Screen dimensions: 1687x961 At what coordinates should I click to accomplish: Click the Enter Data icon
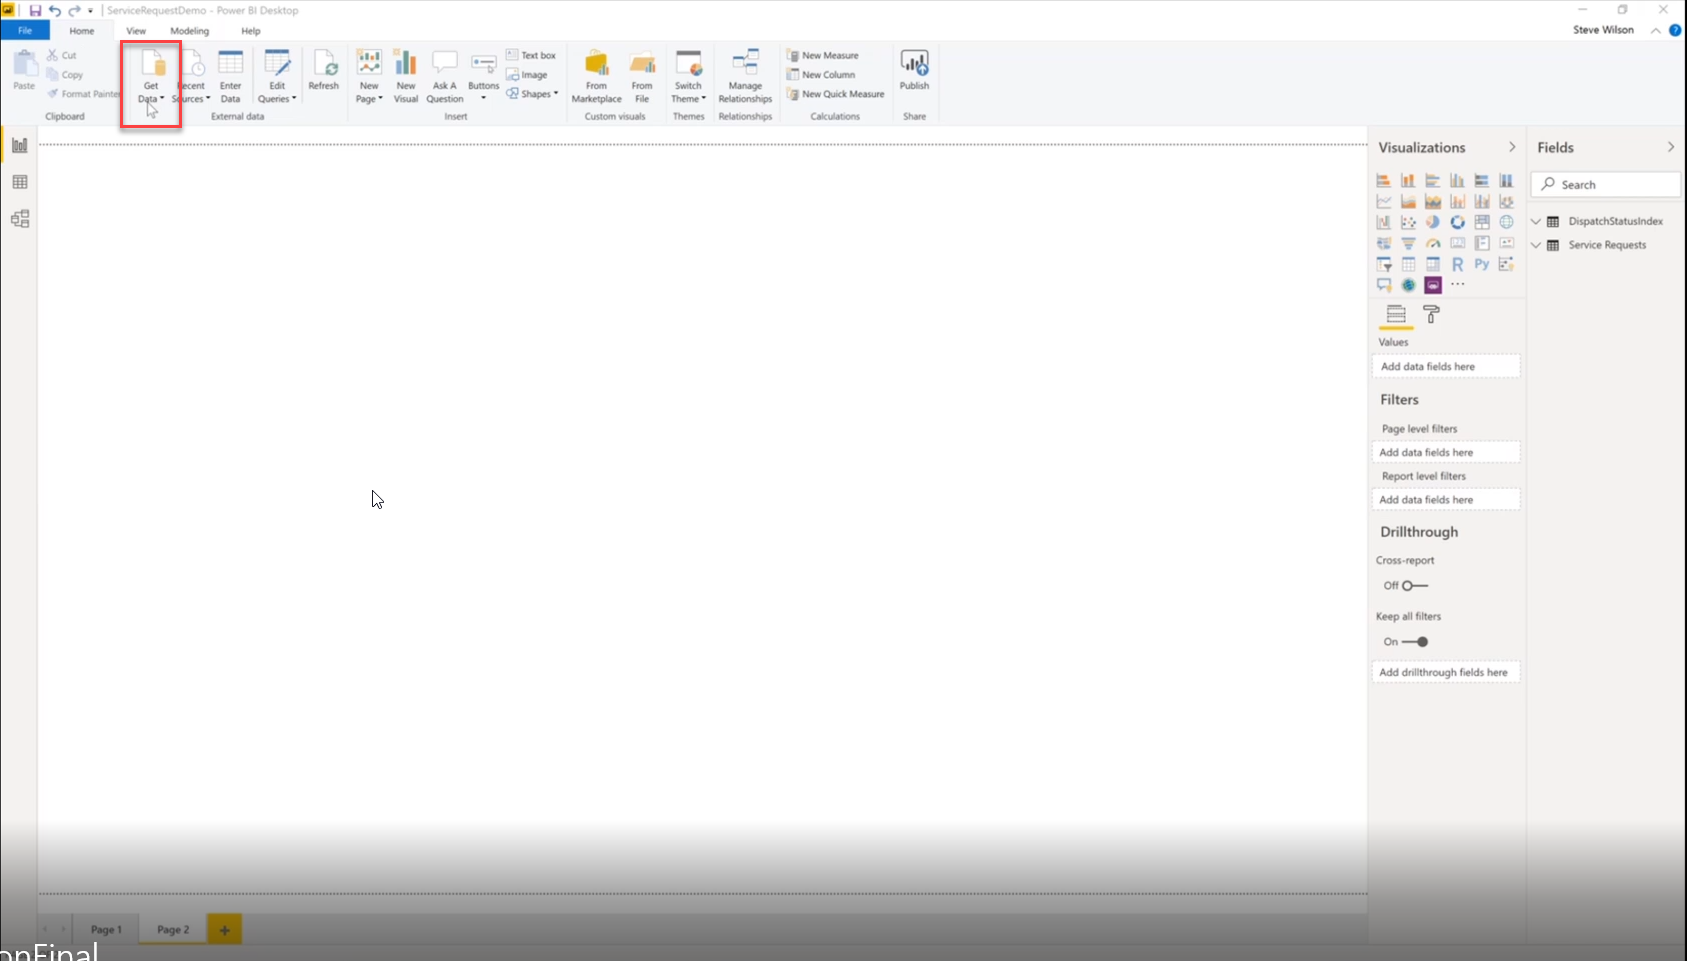click(x=230, y=64)
